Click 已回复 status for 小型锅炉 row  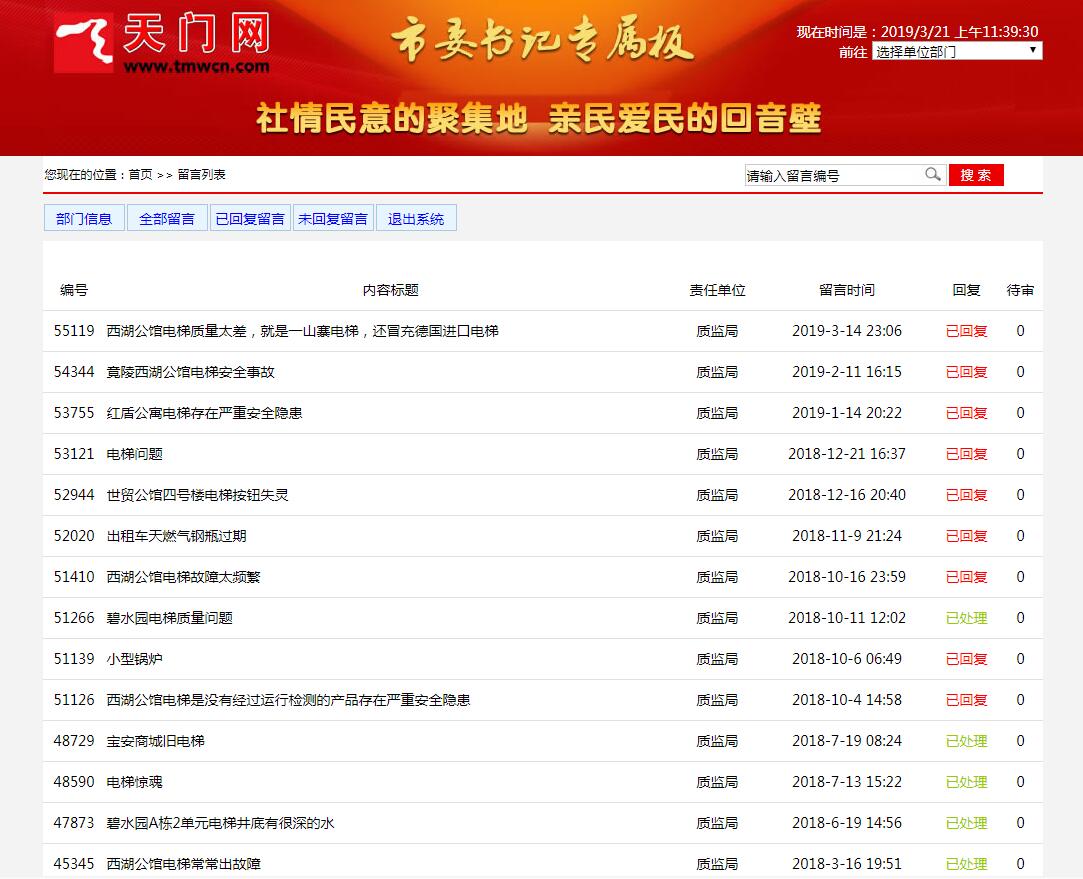pyautogui.click(x=966, y=659)
